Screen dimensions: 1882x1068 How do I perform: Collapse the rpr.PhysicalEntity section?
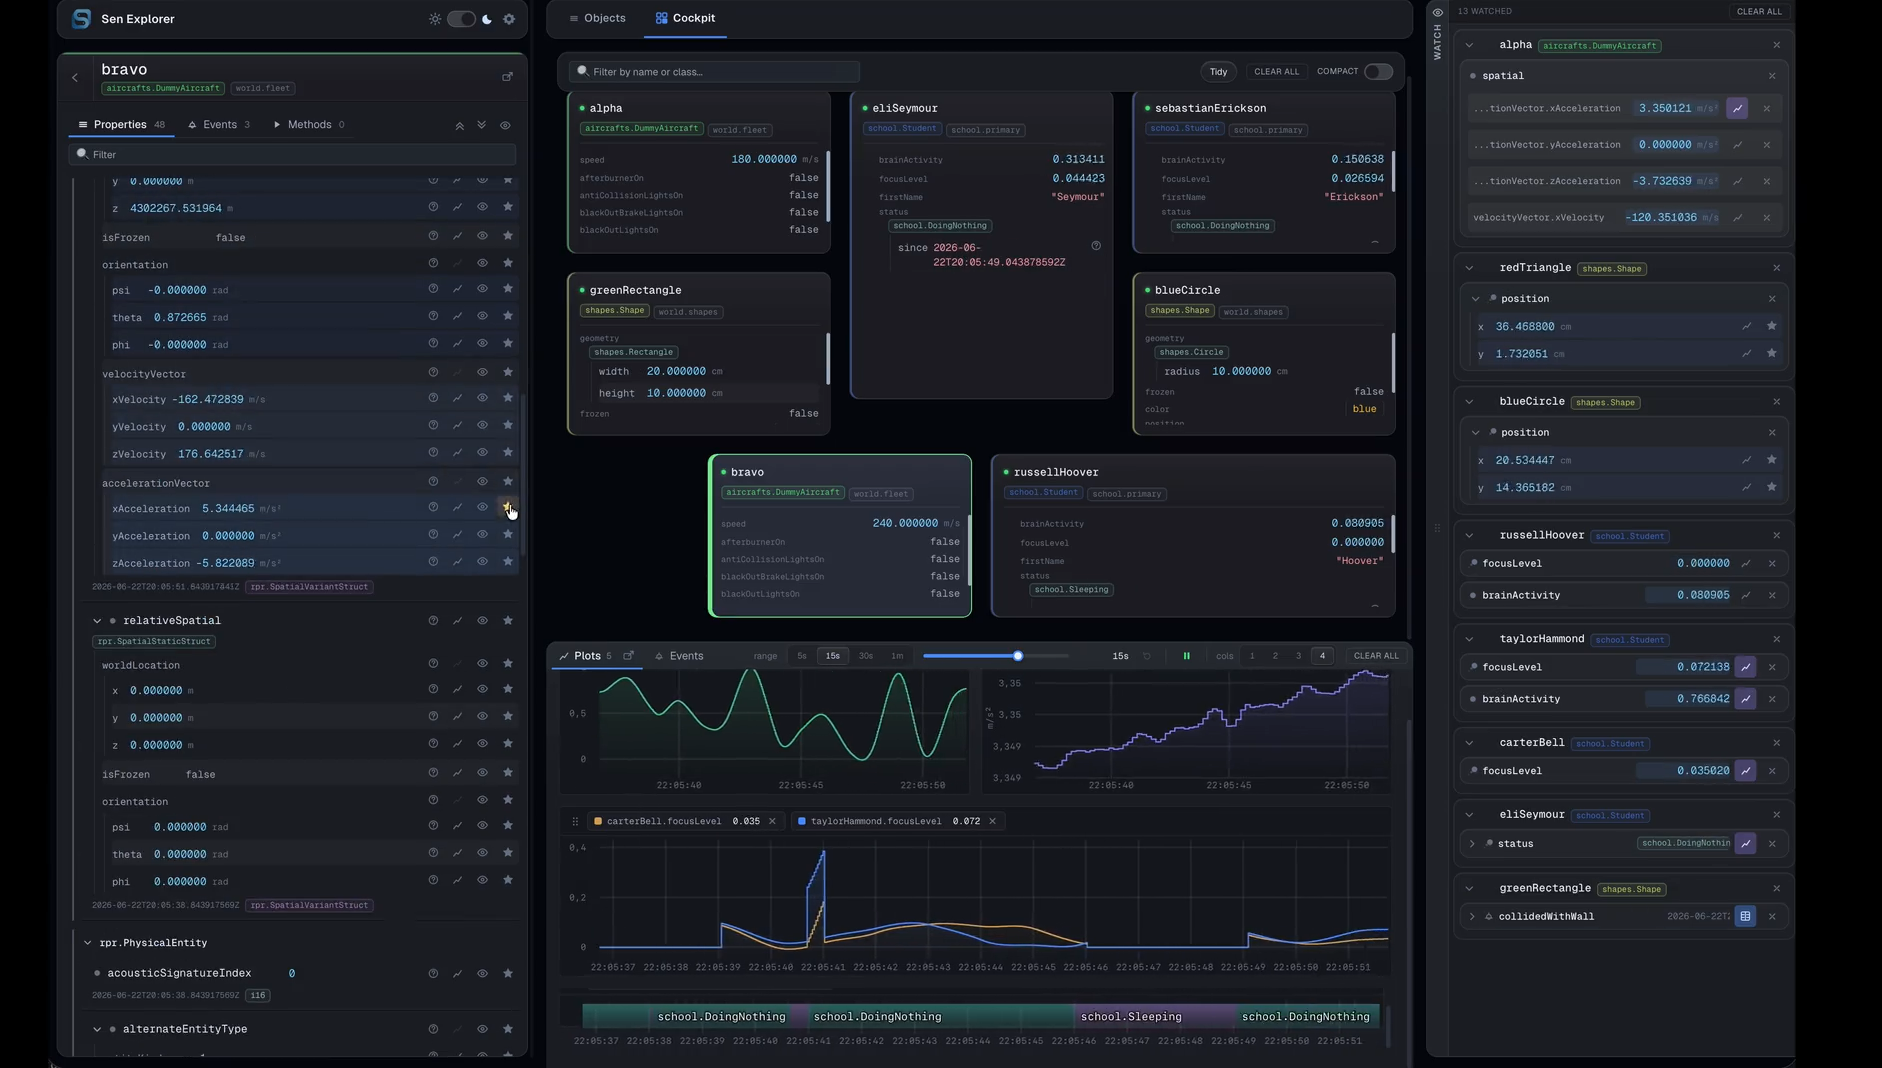(x=87, y=943)
